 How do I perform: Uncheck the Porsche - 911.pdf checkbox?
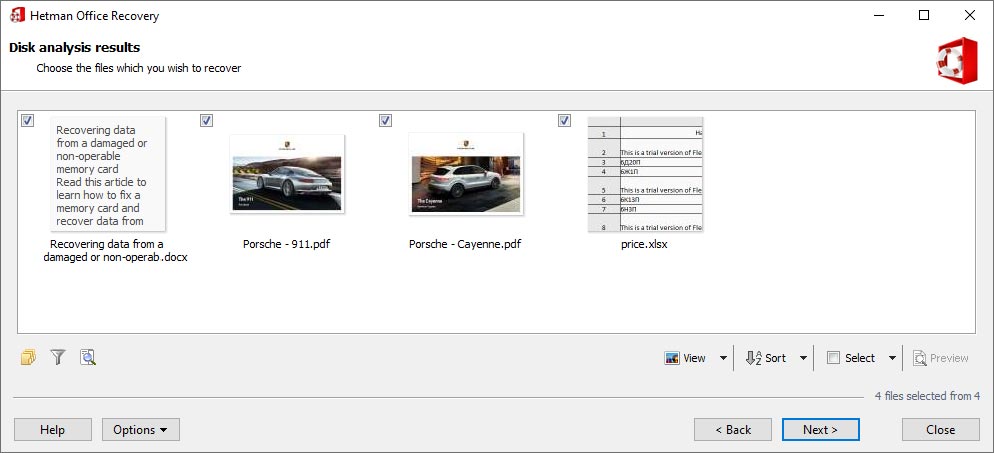[206, 120]
